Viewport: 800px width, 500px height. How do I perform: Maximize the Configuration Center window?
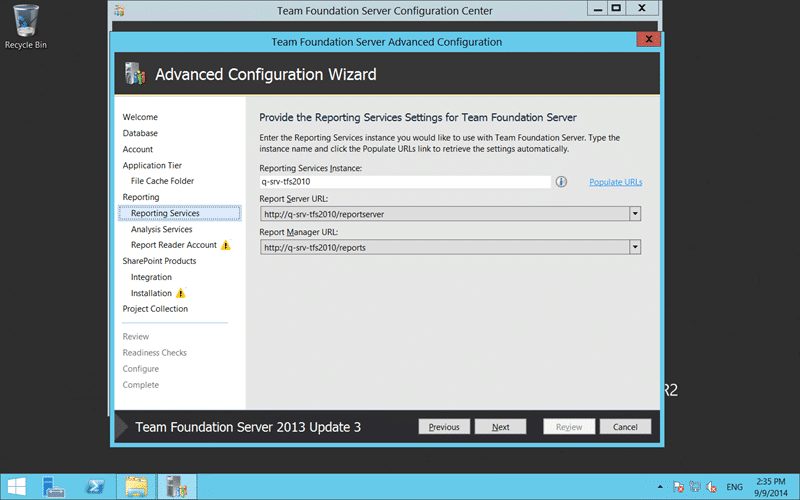coord(616,8)
